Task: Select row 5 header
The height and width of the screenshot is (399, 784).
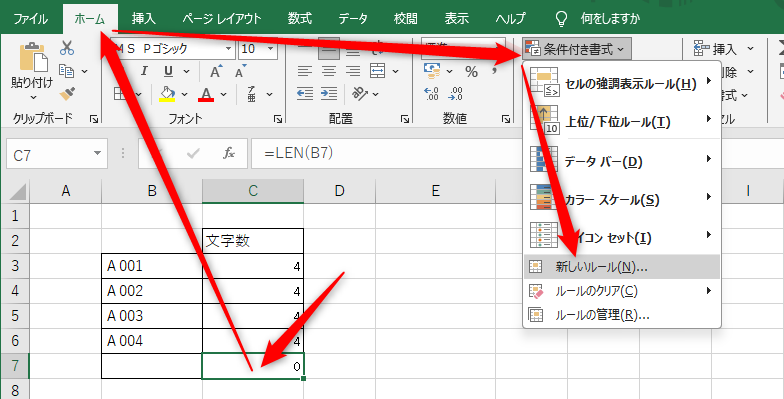Action: (15, 316)
